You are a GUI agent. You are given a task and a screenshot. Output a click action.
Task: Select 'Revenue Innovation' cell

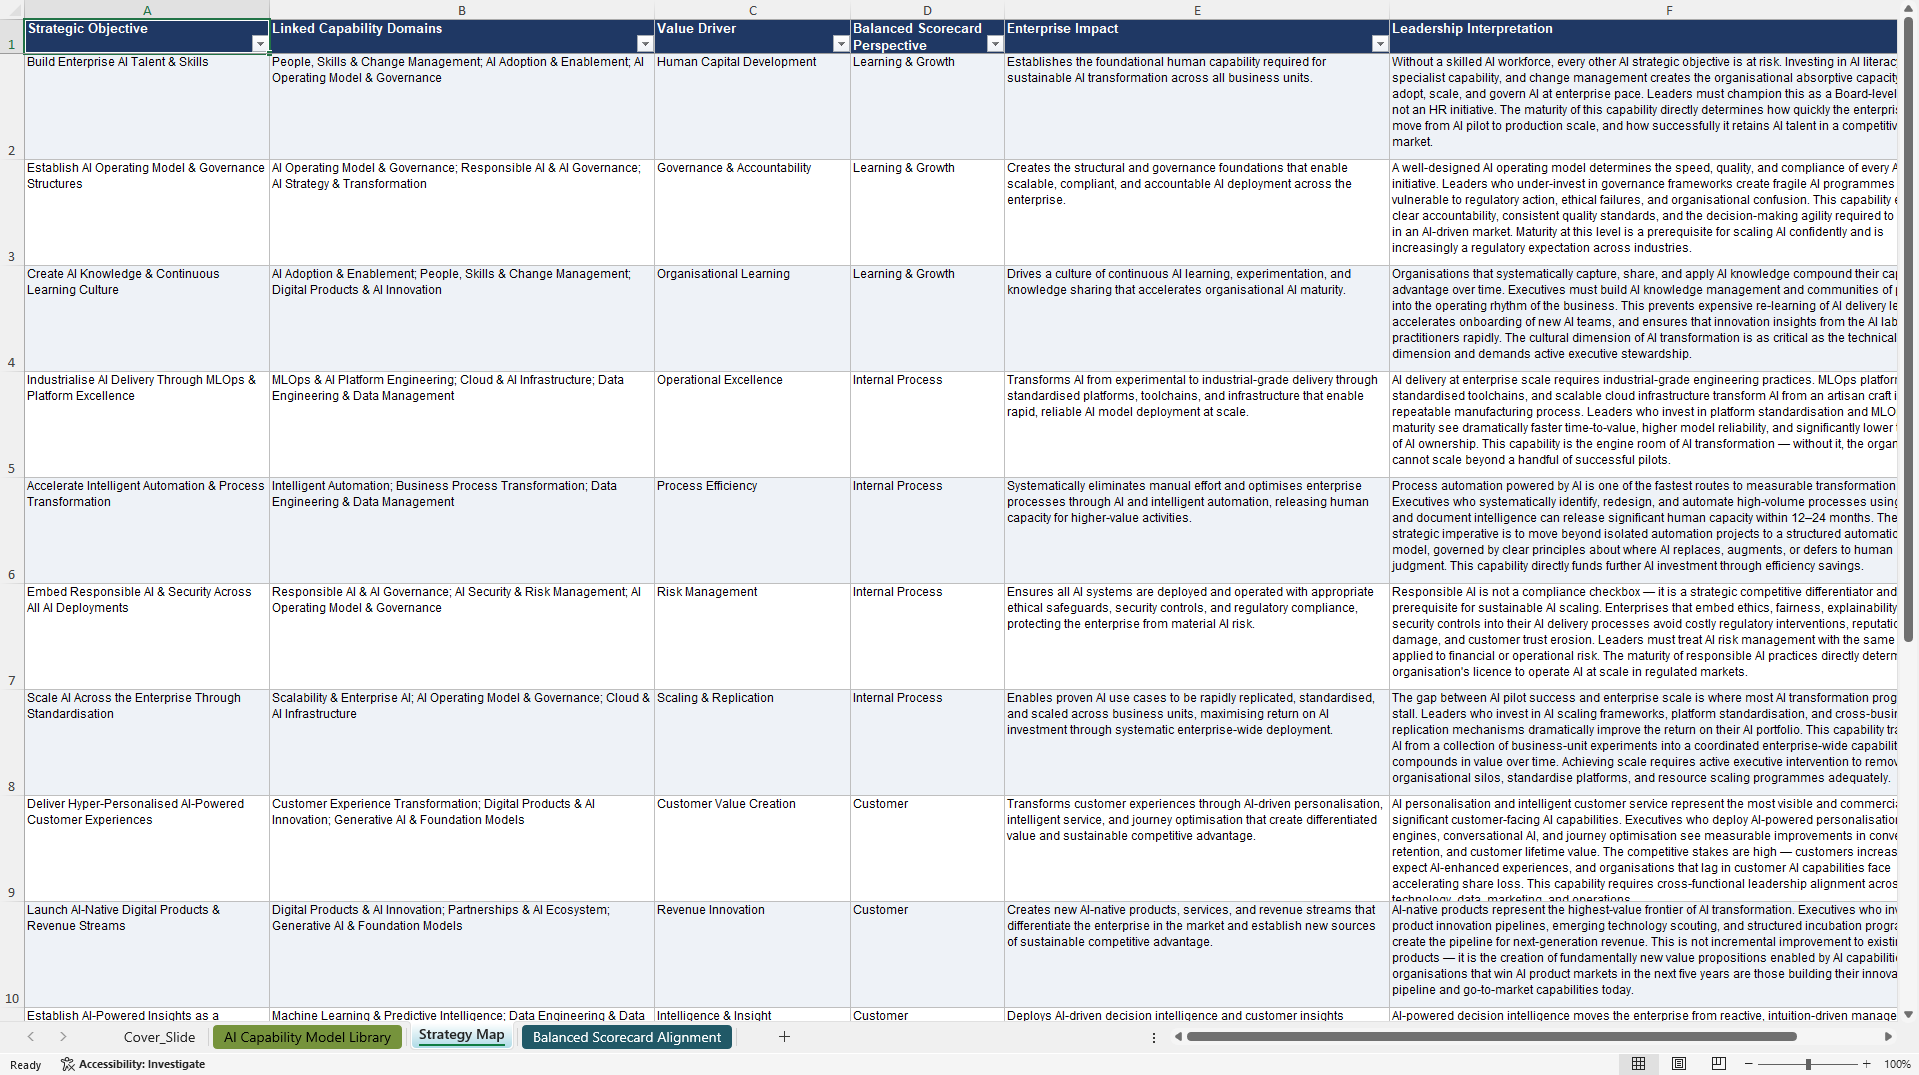coord(752,954)
